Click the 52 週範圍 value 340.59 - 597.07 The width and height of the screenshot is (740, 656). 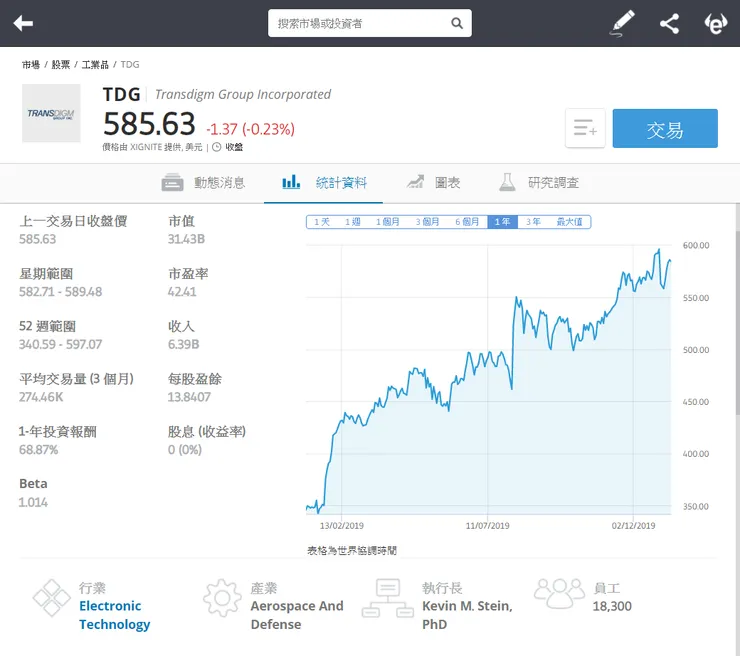pyautogui.click(x=60, y=344)
